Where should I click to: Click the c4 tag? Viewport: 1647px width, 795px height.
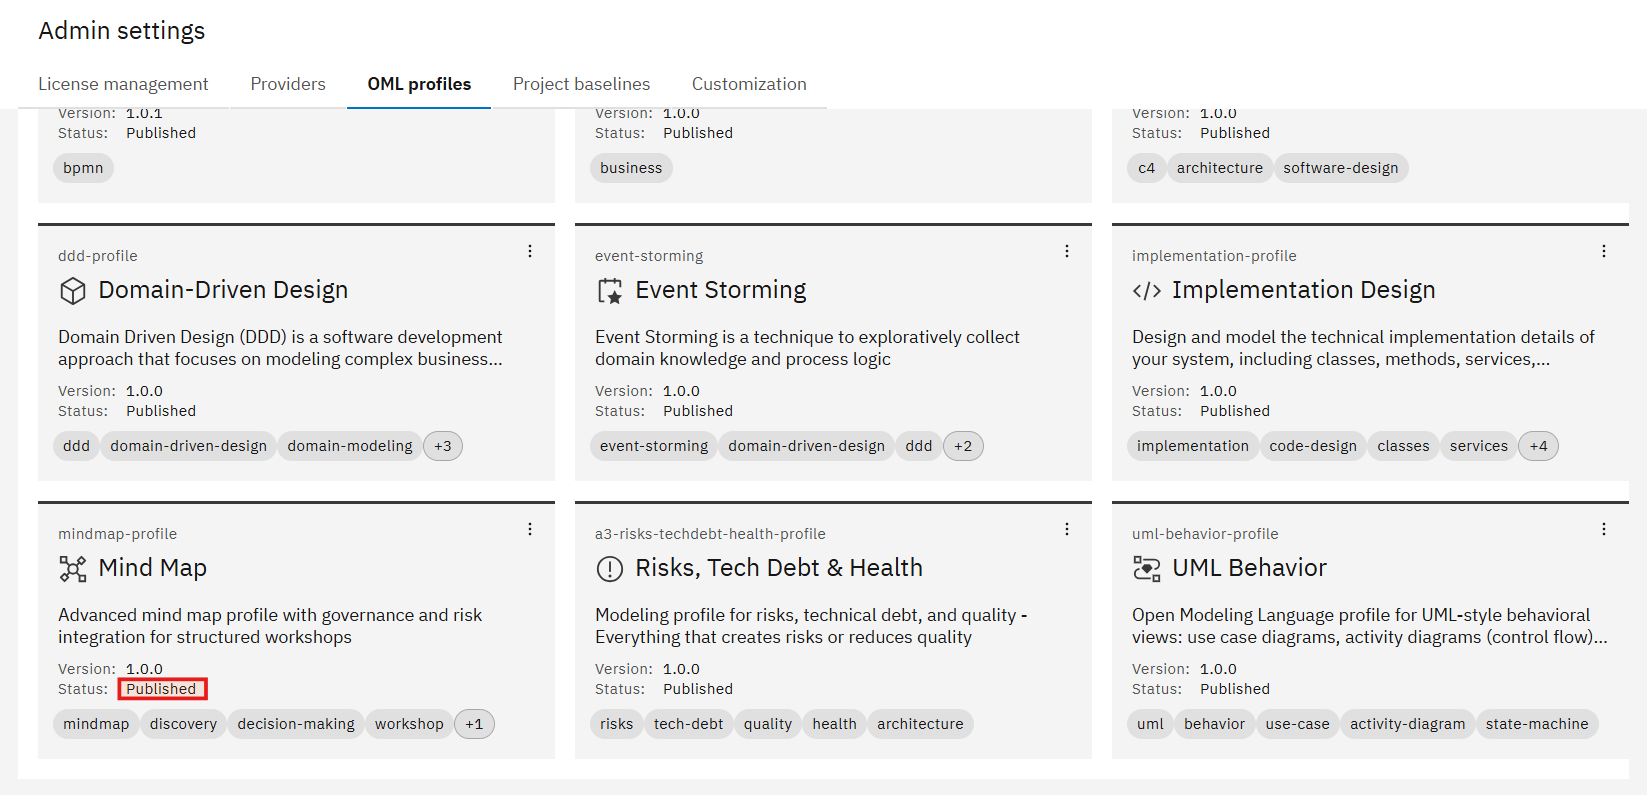click(1146, 168)
